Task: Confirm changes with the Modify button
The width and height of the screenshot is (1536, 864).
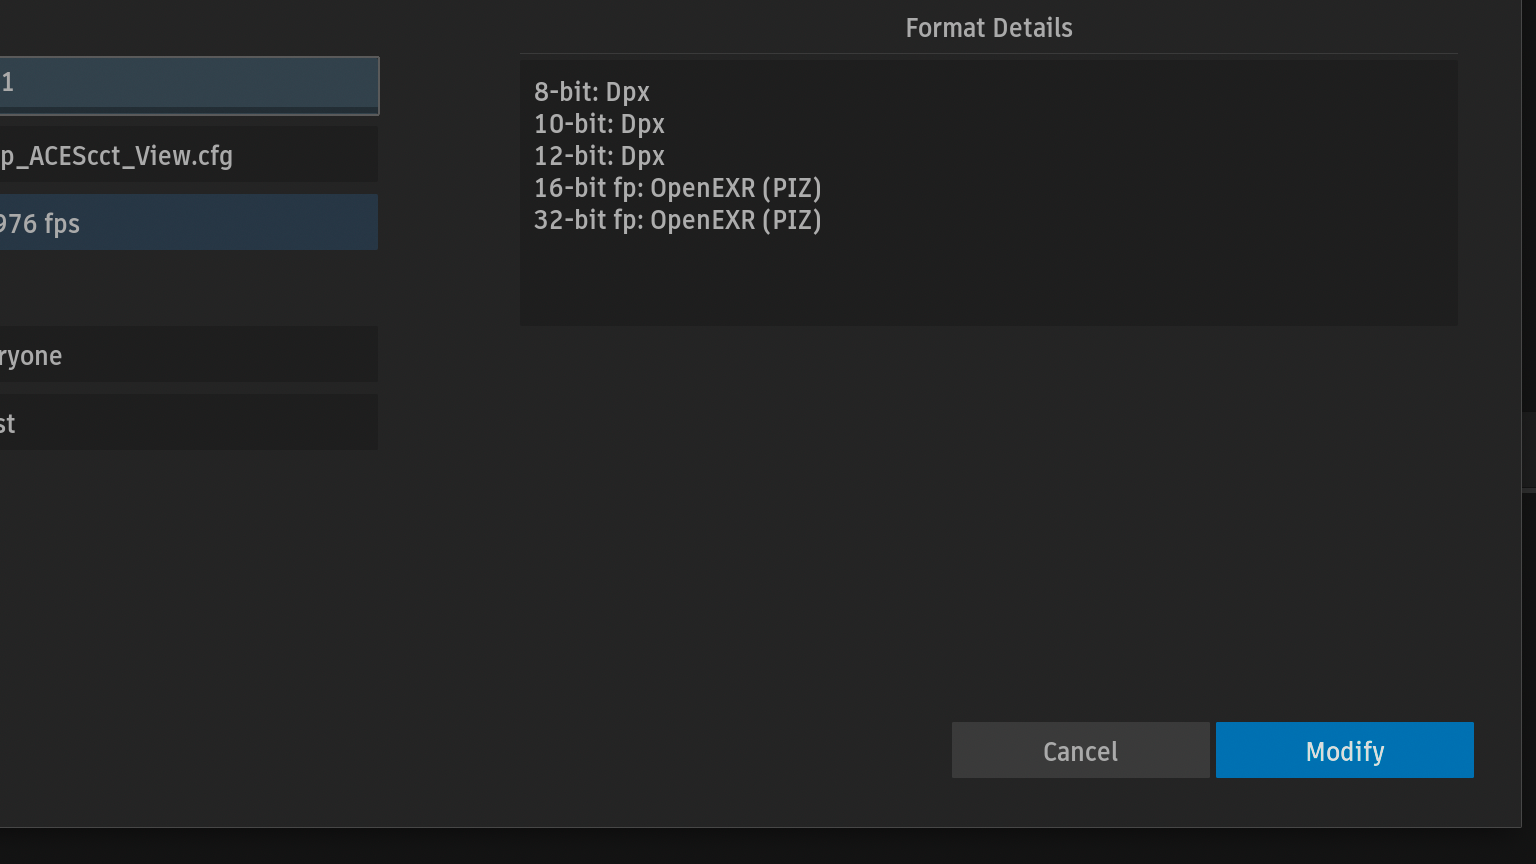Action: coord(1344,750)
